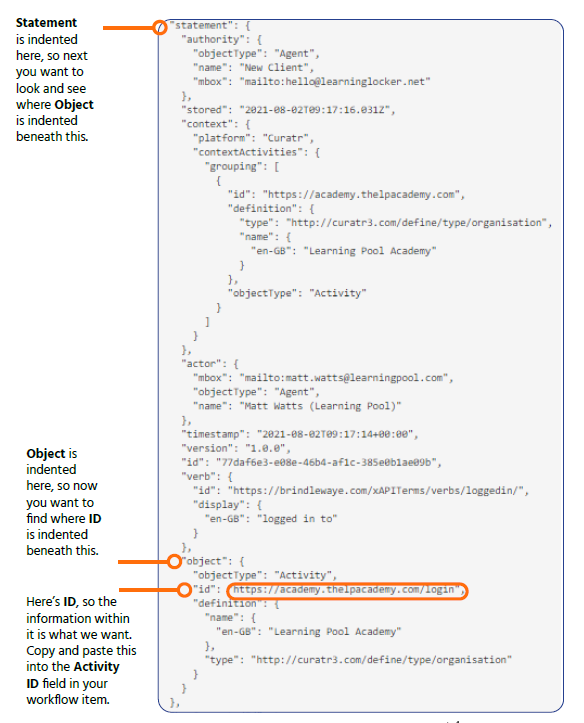Click the "verb" key line
This screenshot has width=584, height=723.
207,476
